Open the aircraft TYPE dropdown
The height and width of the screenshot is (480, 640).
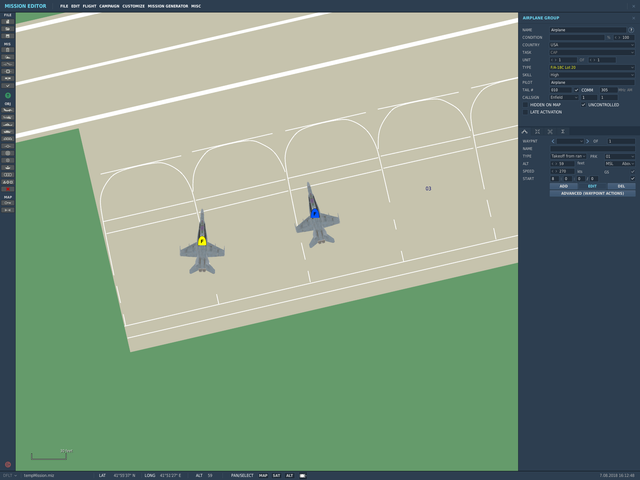click(592, 67)
